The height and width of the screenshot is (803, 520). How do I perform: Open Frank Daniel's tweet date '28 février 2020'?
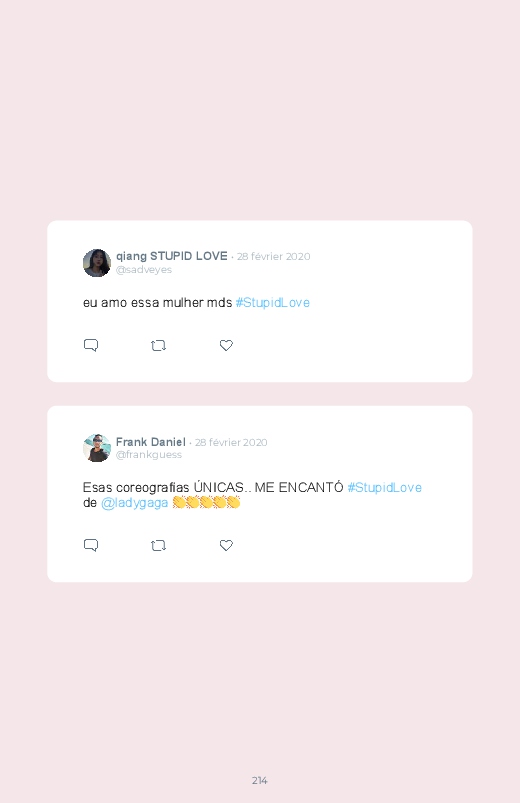point(231,442)
